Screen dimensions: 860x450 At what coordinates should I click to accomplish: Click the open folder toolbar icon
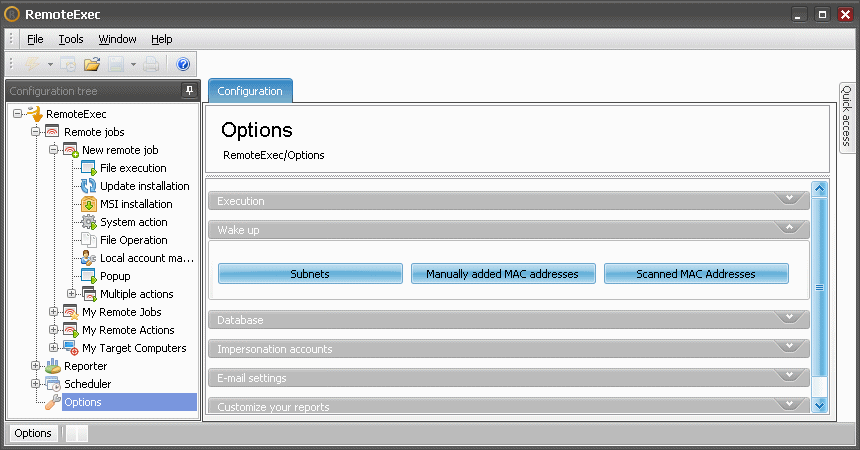92,64
